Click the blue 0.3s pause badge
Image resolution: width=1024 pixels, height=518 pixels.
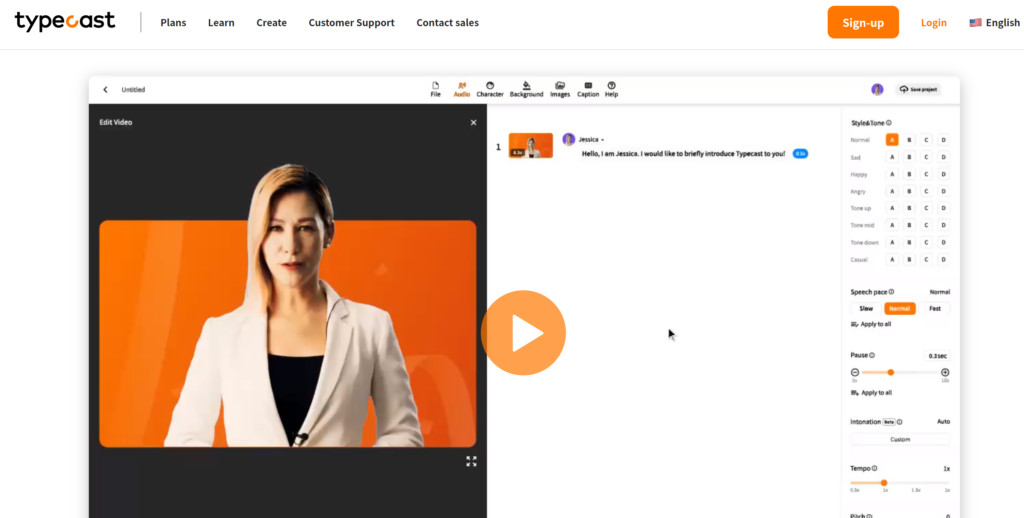(x=800, y=154)
